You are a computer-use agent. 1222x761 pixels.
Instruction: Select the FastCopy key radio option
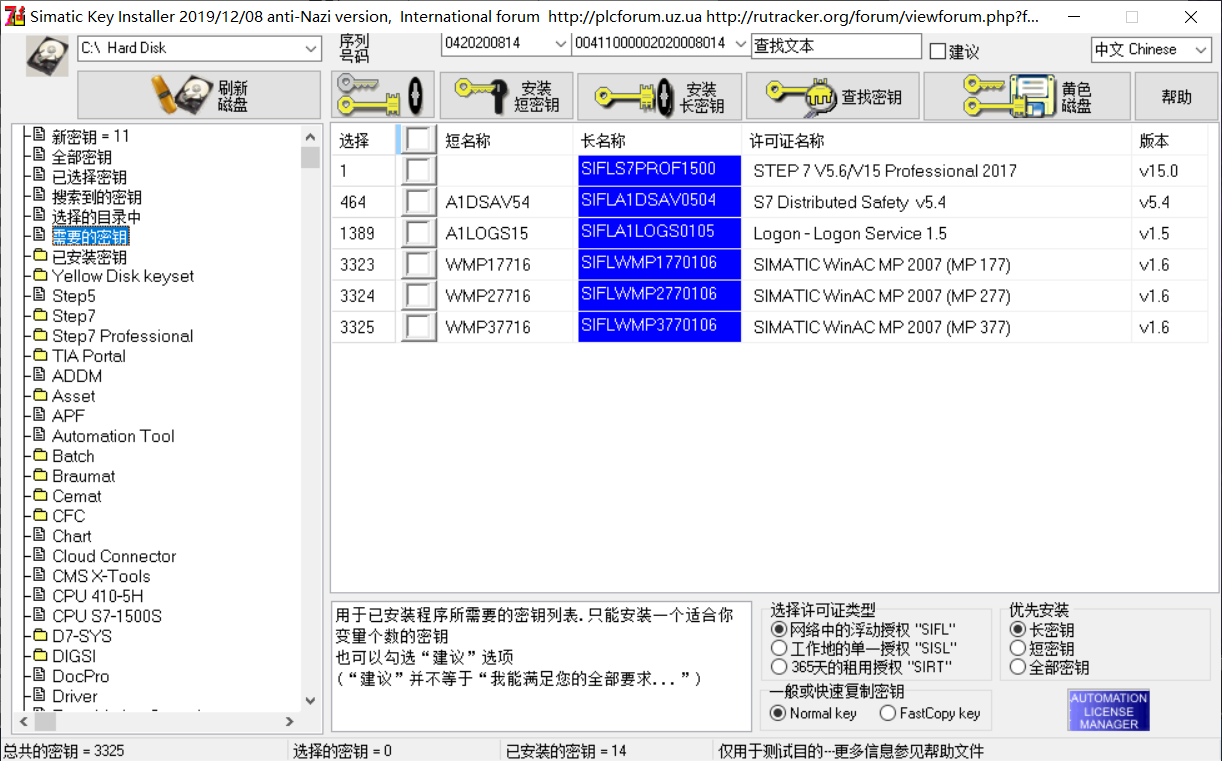tap(887, 713)
